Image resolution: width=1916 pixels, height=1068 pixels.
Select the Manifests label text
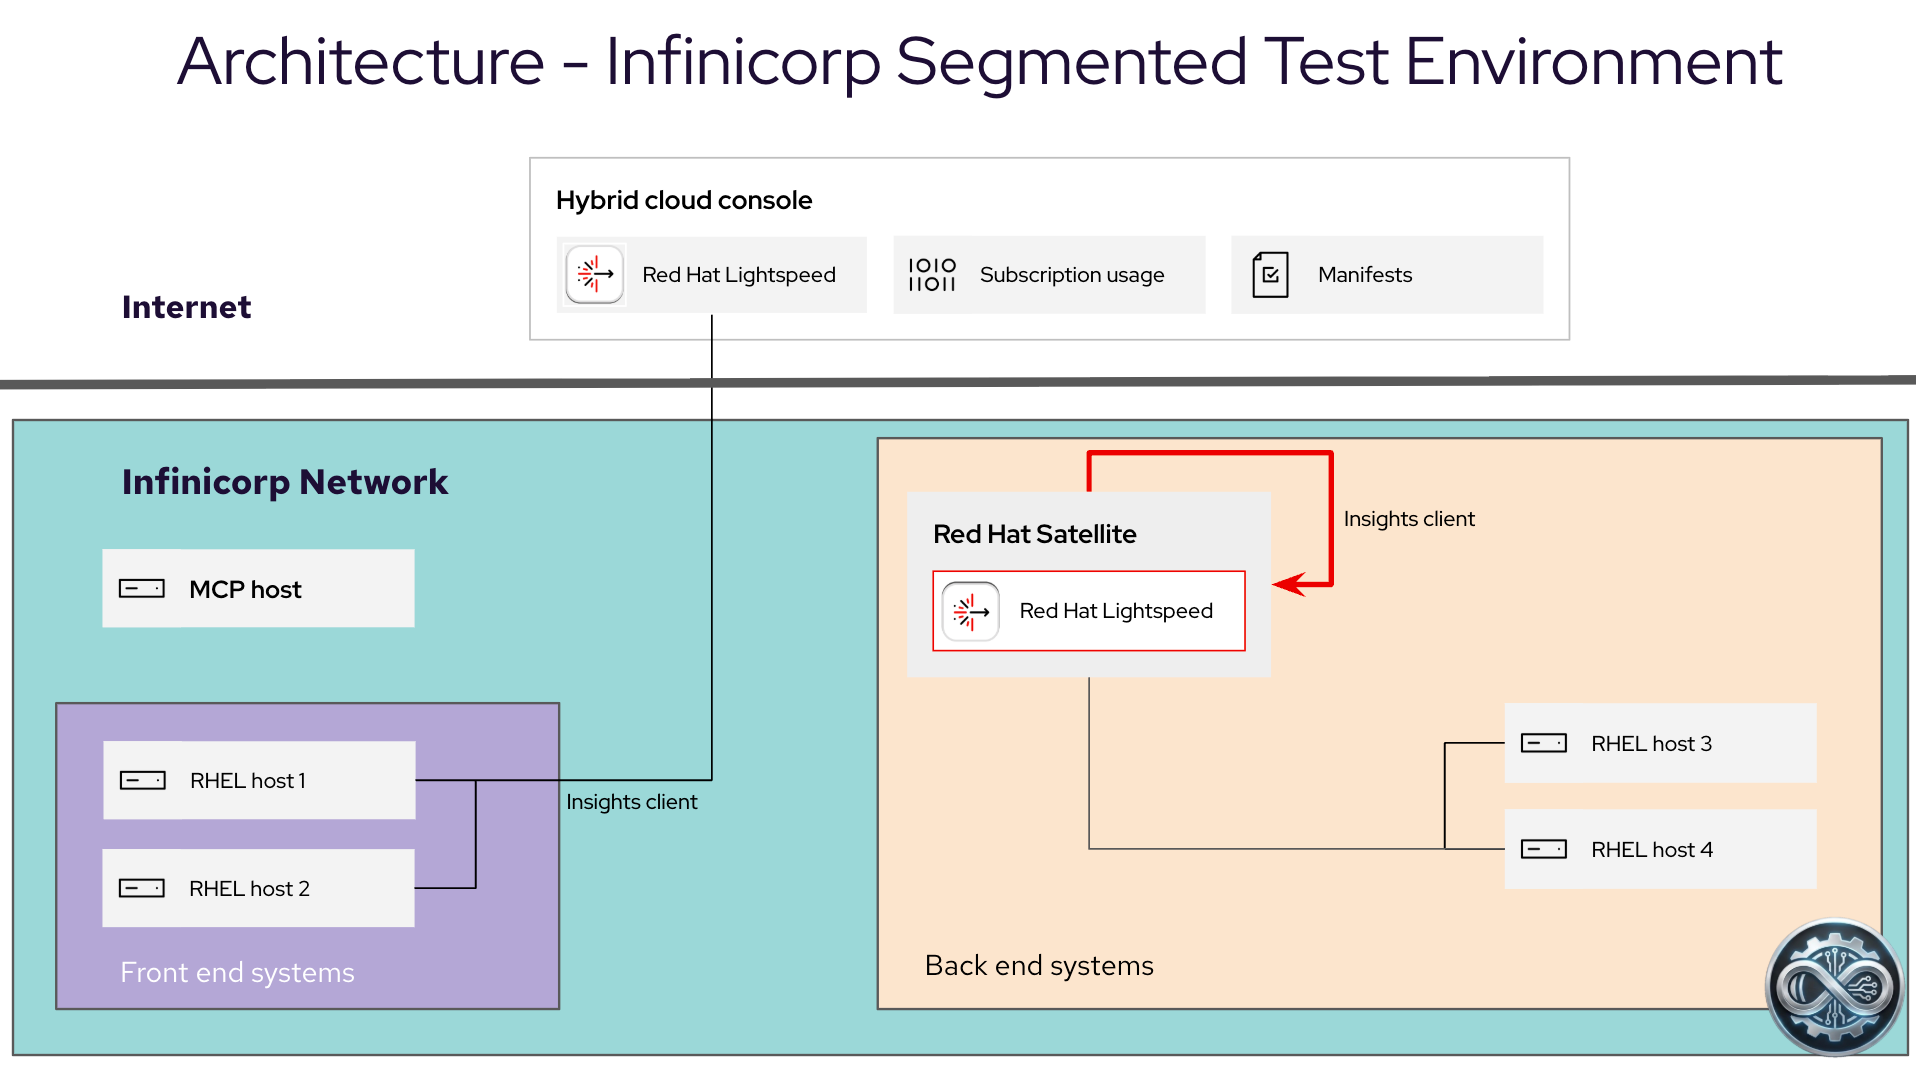click(x=1364, y=275)
